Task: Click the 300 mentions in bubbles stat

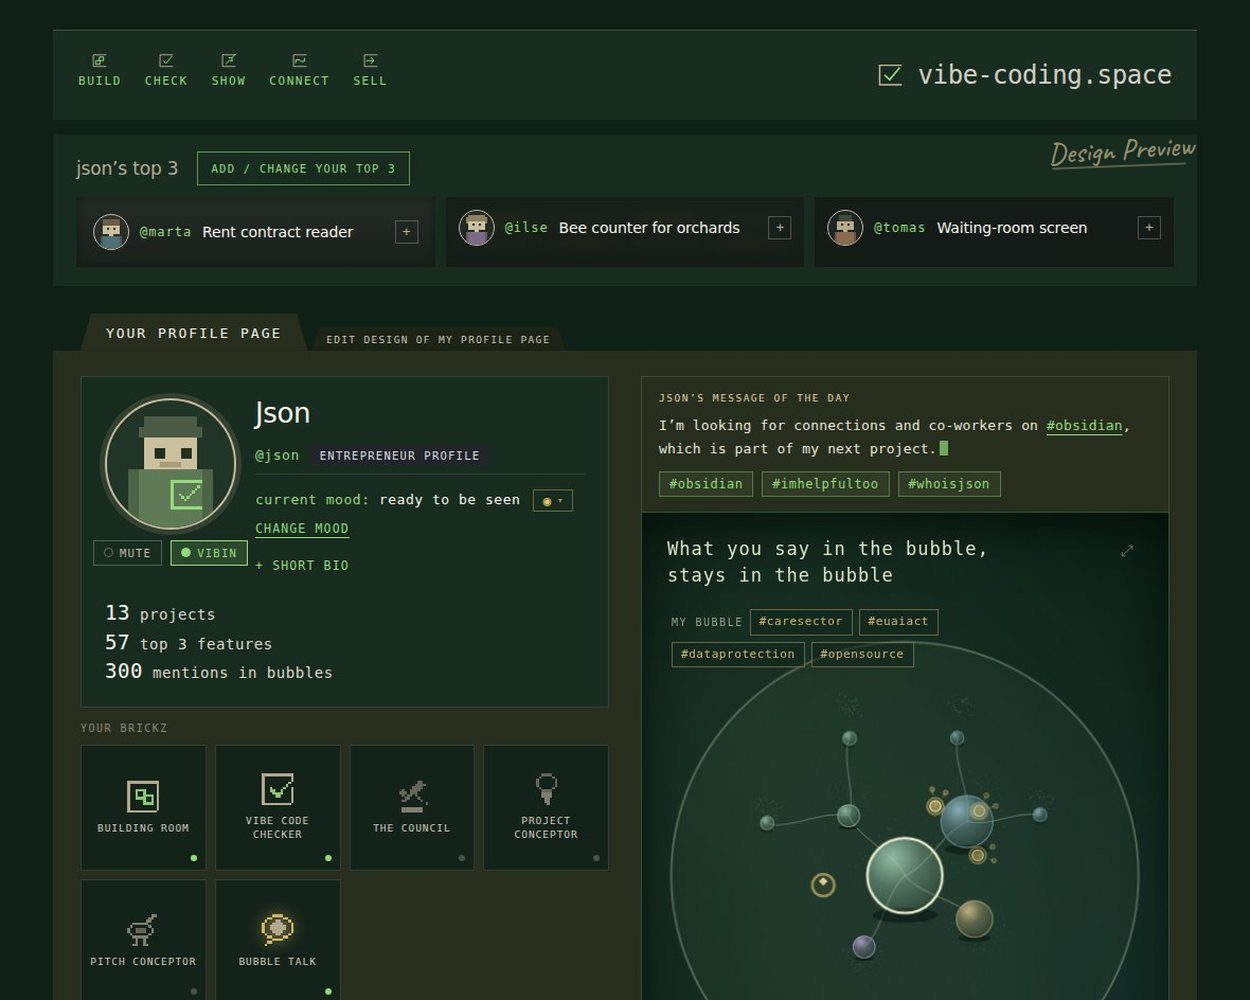Action: (x=219, y=672)
